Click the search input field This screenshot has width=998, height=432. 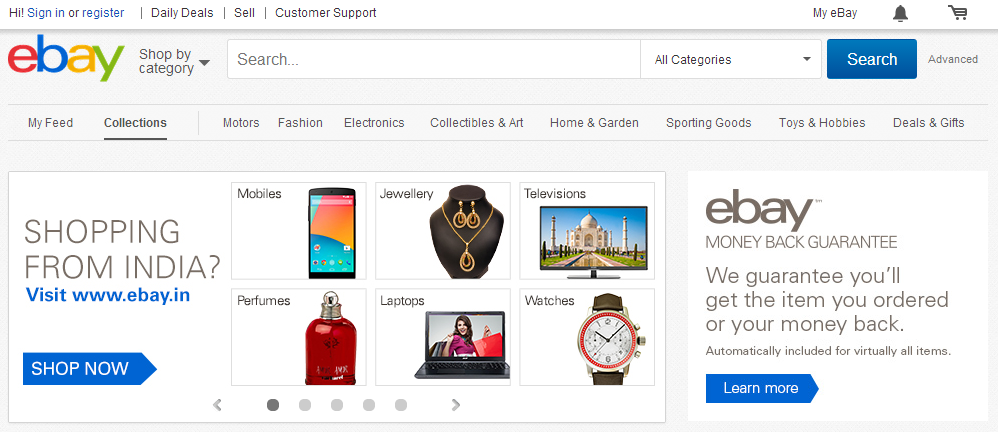point(434,59)
